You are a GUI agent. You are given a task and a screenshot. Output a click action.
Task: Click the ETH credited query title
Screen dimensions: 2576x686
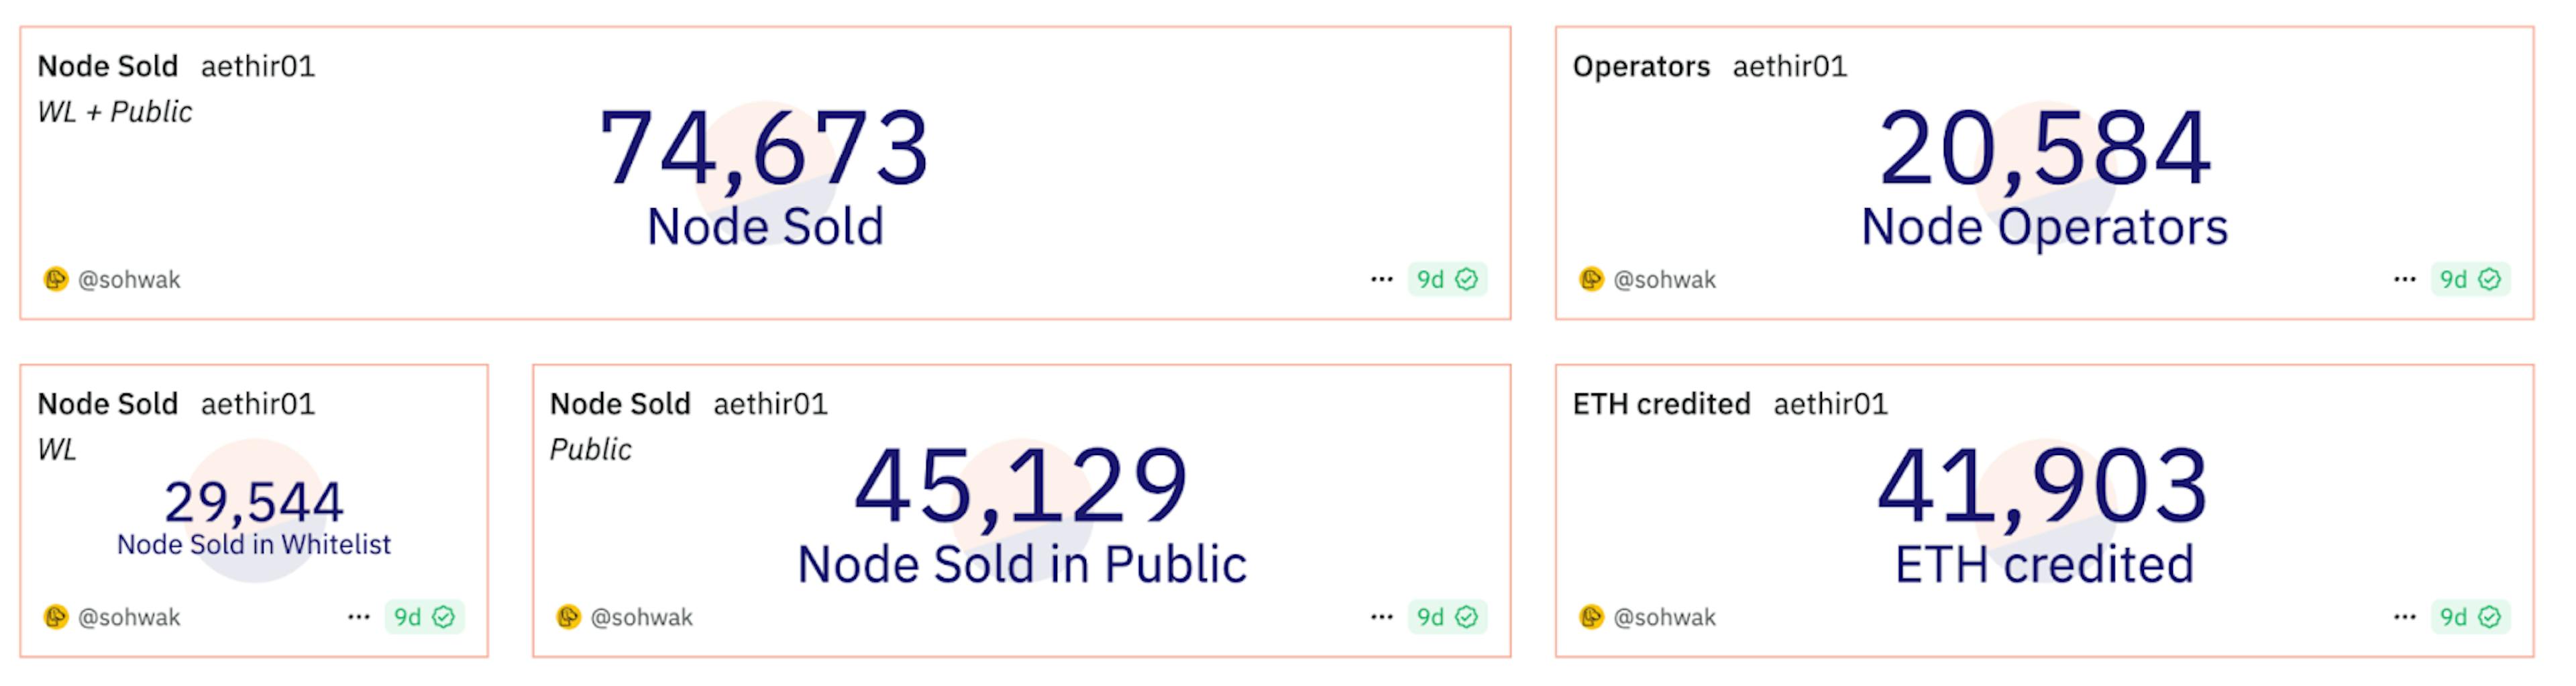[x=1661, y=404]
